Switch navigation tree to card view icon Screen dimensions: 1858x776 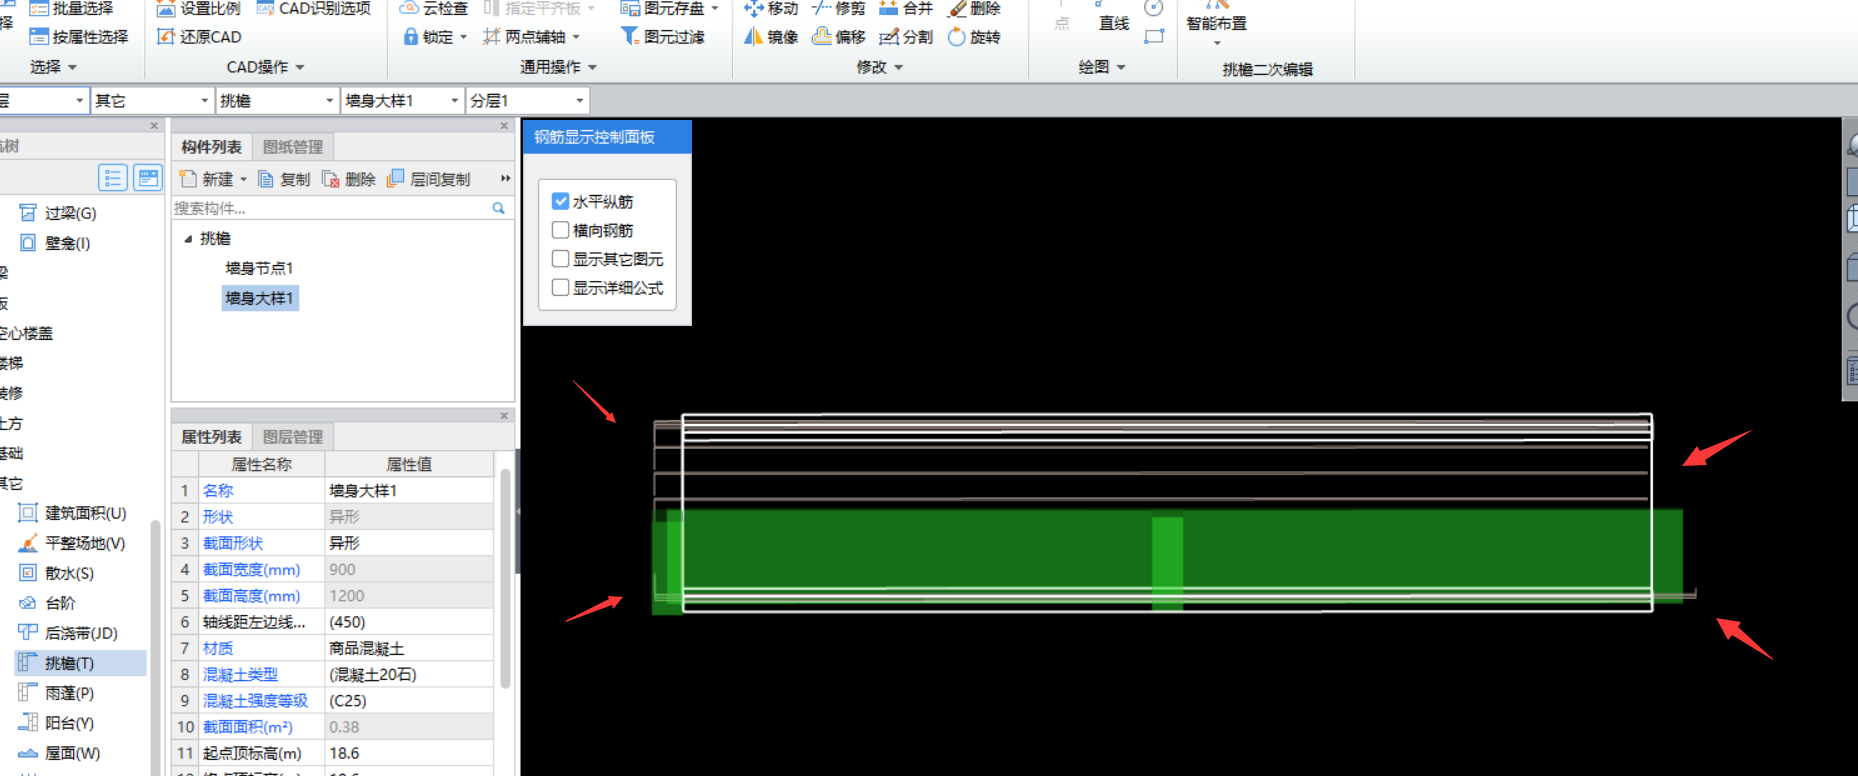point(148,178)
